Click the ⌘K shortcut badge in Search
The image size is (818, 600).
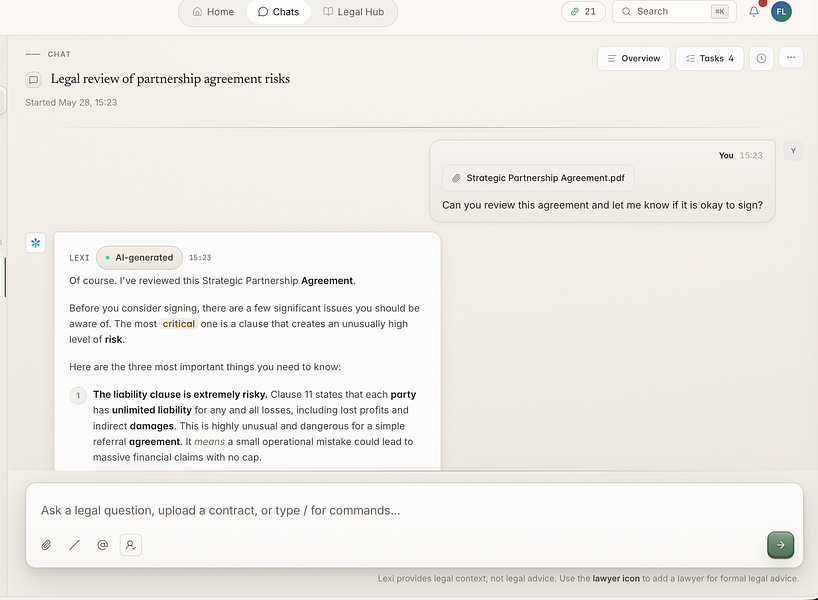719,11
